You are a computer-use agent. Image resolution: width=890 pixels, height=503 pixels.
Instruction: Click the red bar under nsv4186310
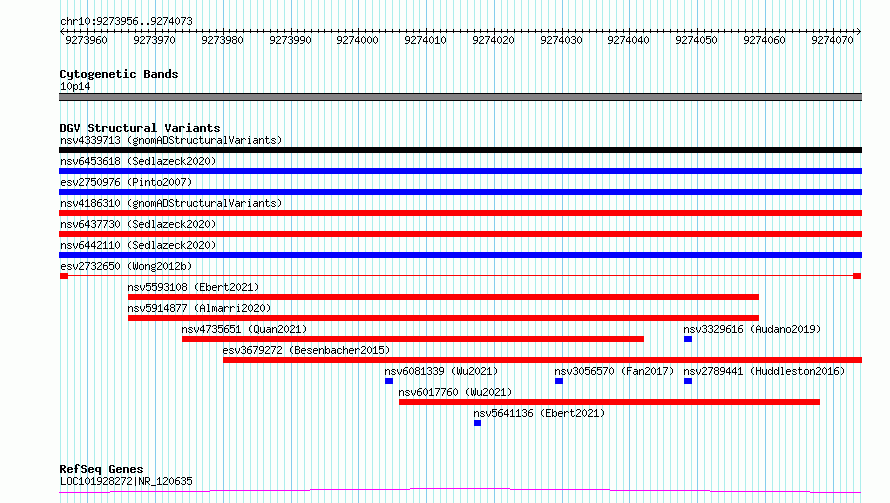pyautogui.click(x=460, y=213)
